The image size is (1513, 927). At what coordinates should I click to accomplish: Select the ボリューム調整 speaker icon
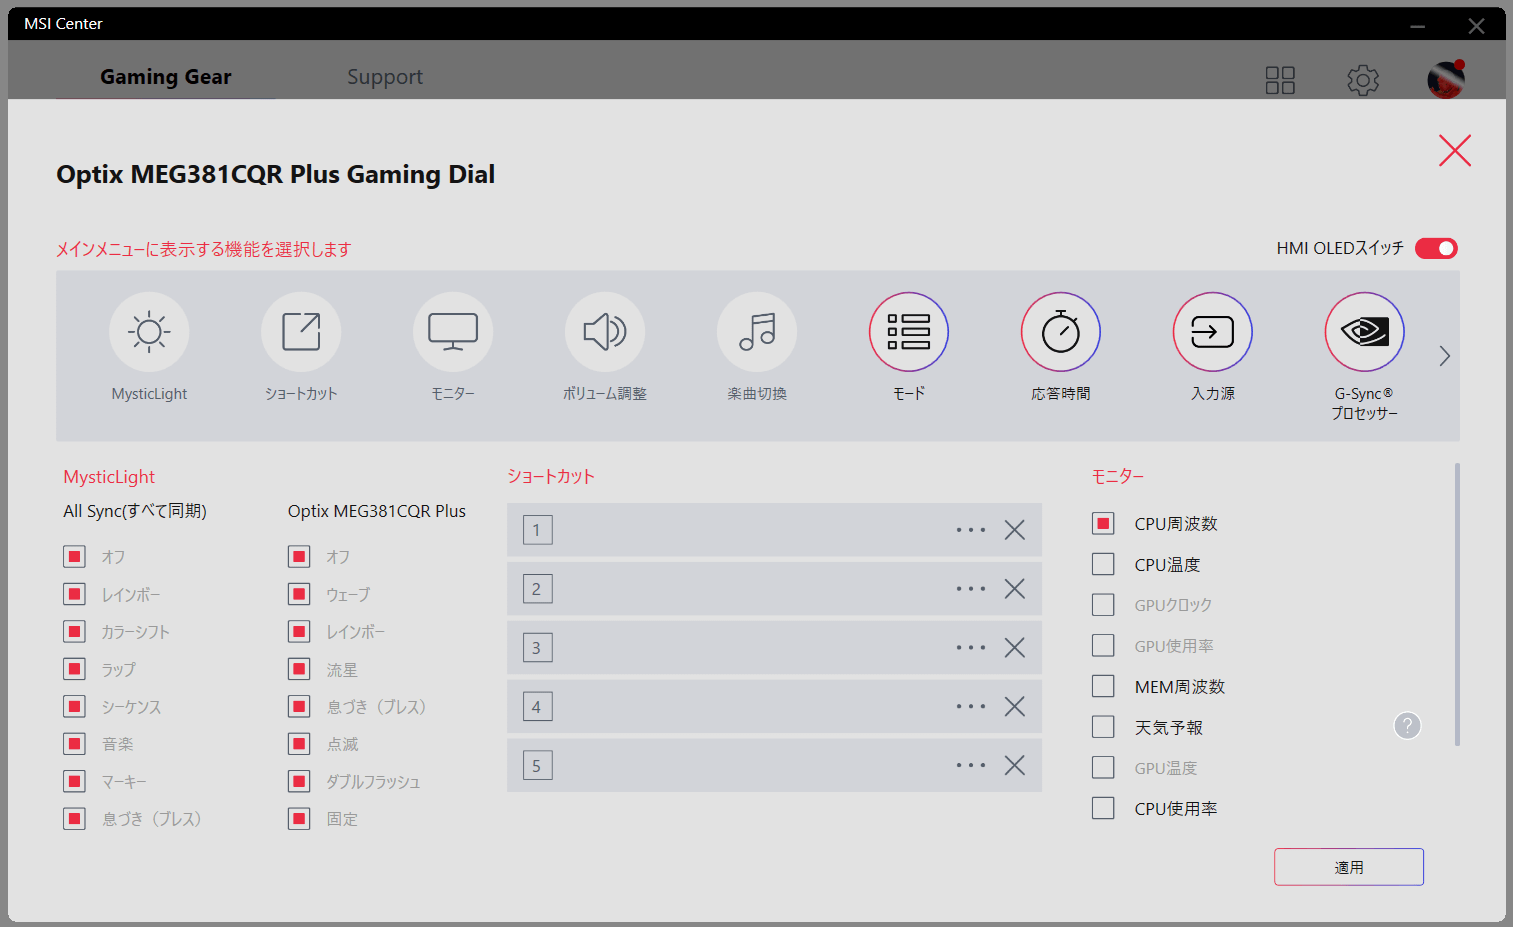[x=605, y=332]
